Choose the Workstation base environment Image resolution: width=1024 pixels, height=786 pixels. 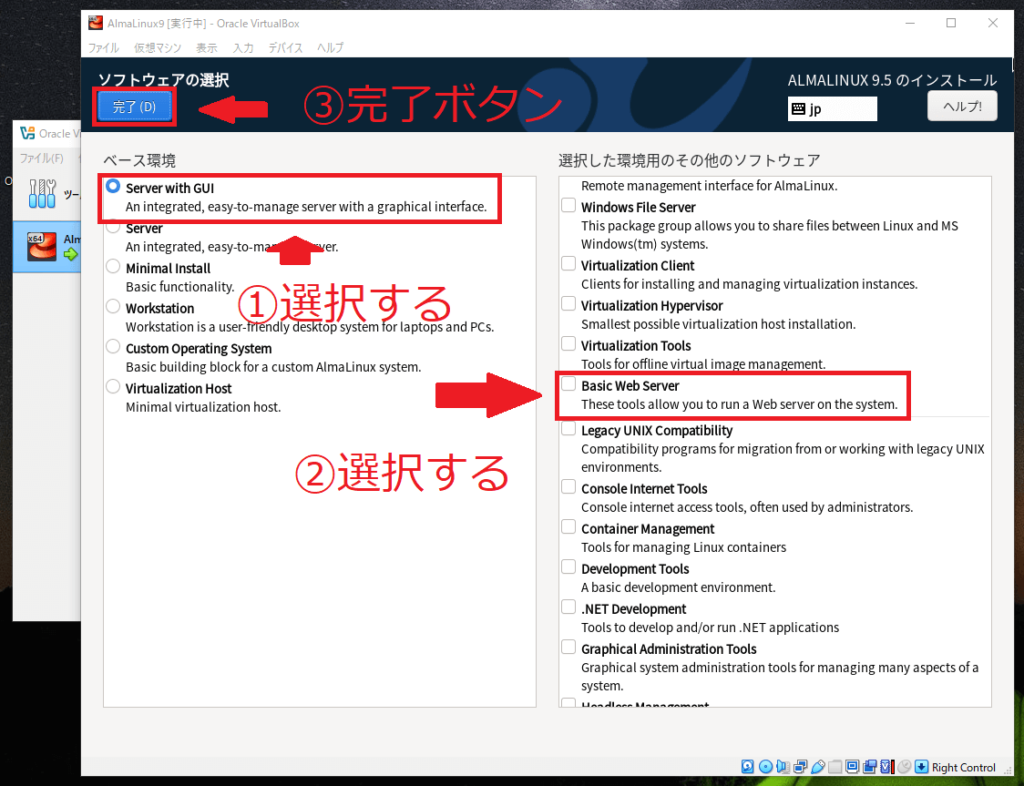(113, 306)
